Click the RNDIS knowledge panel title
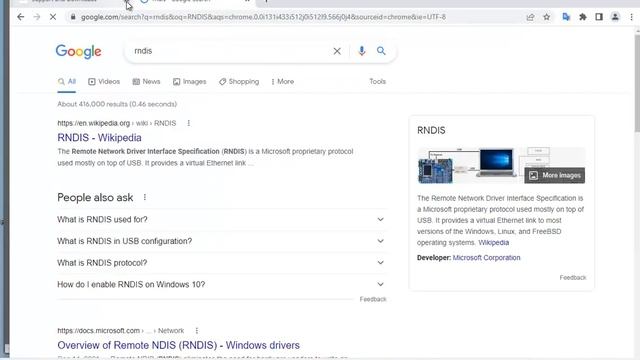The image size is (640, 360). 431,130
